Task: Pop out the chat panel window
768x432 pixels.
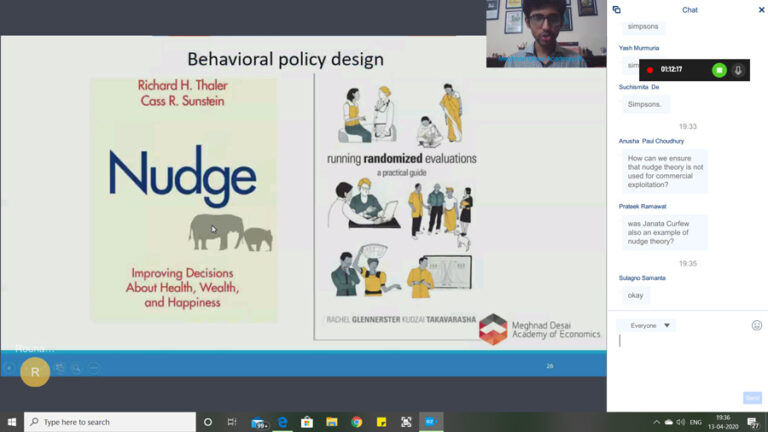Action: [x=617, y=10]
